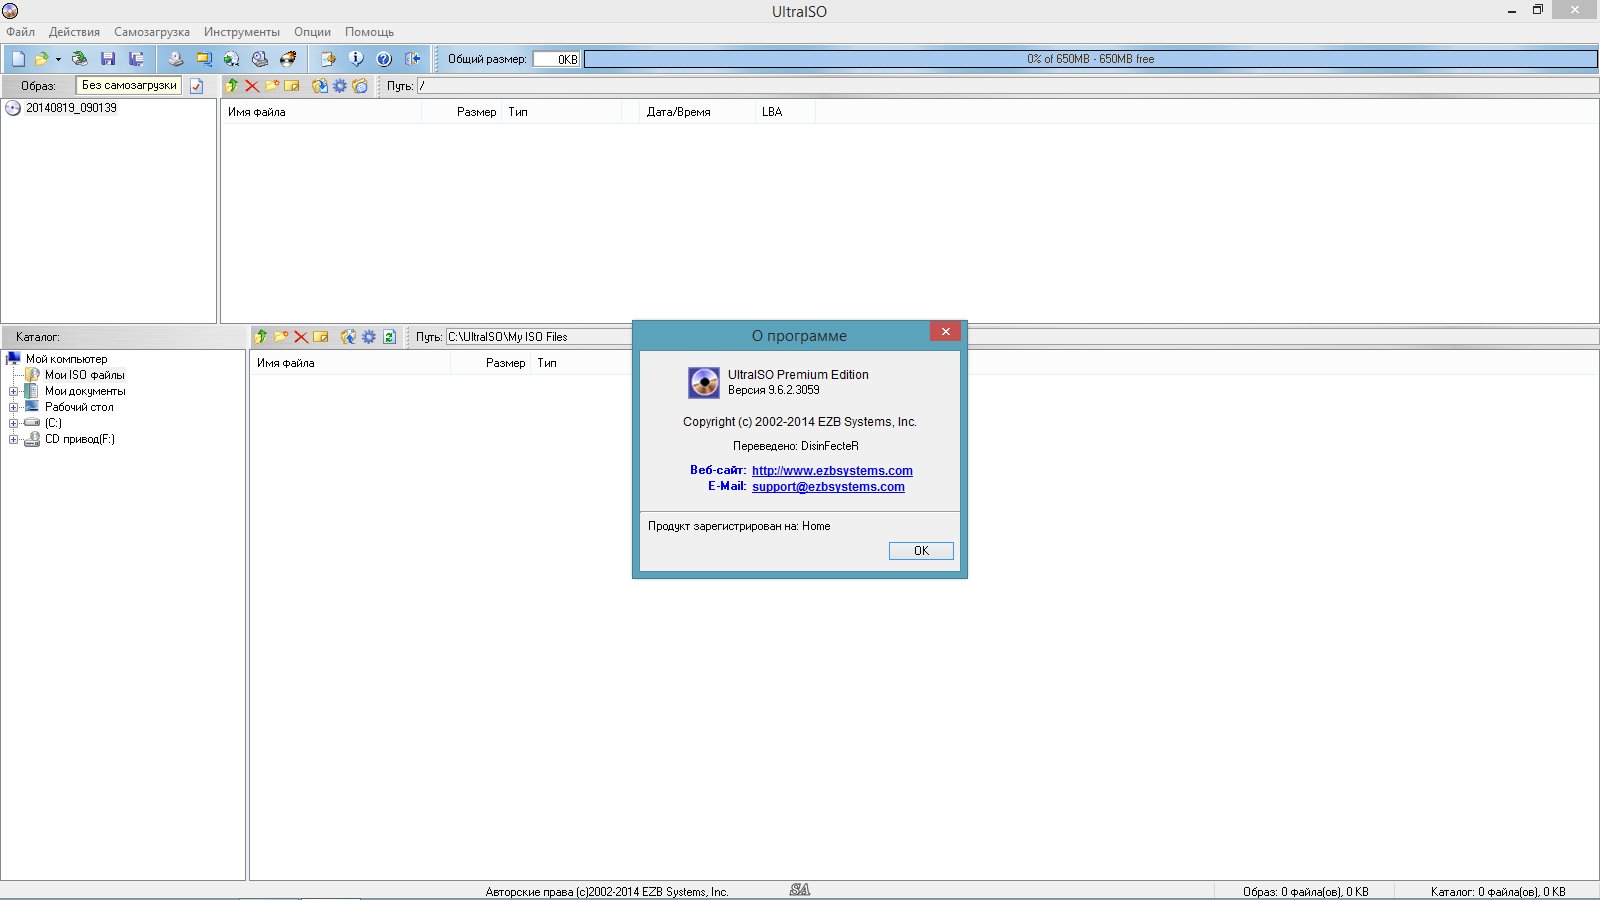Viewport: 1600px width, 900px height.
Task: Expand the Мои документы tree node
Action: pyautogui.click(x=14, y=391)
